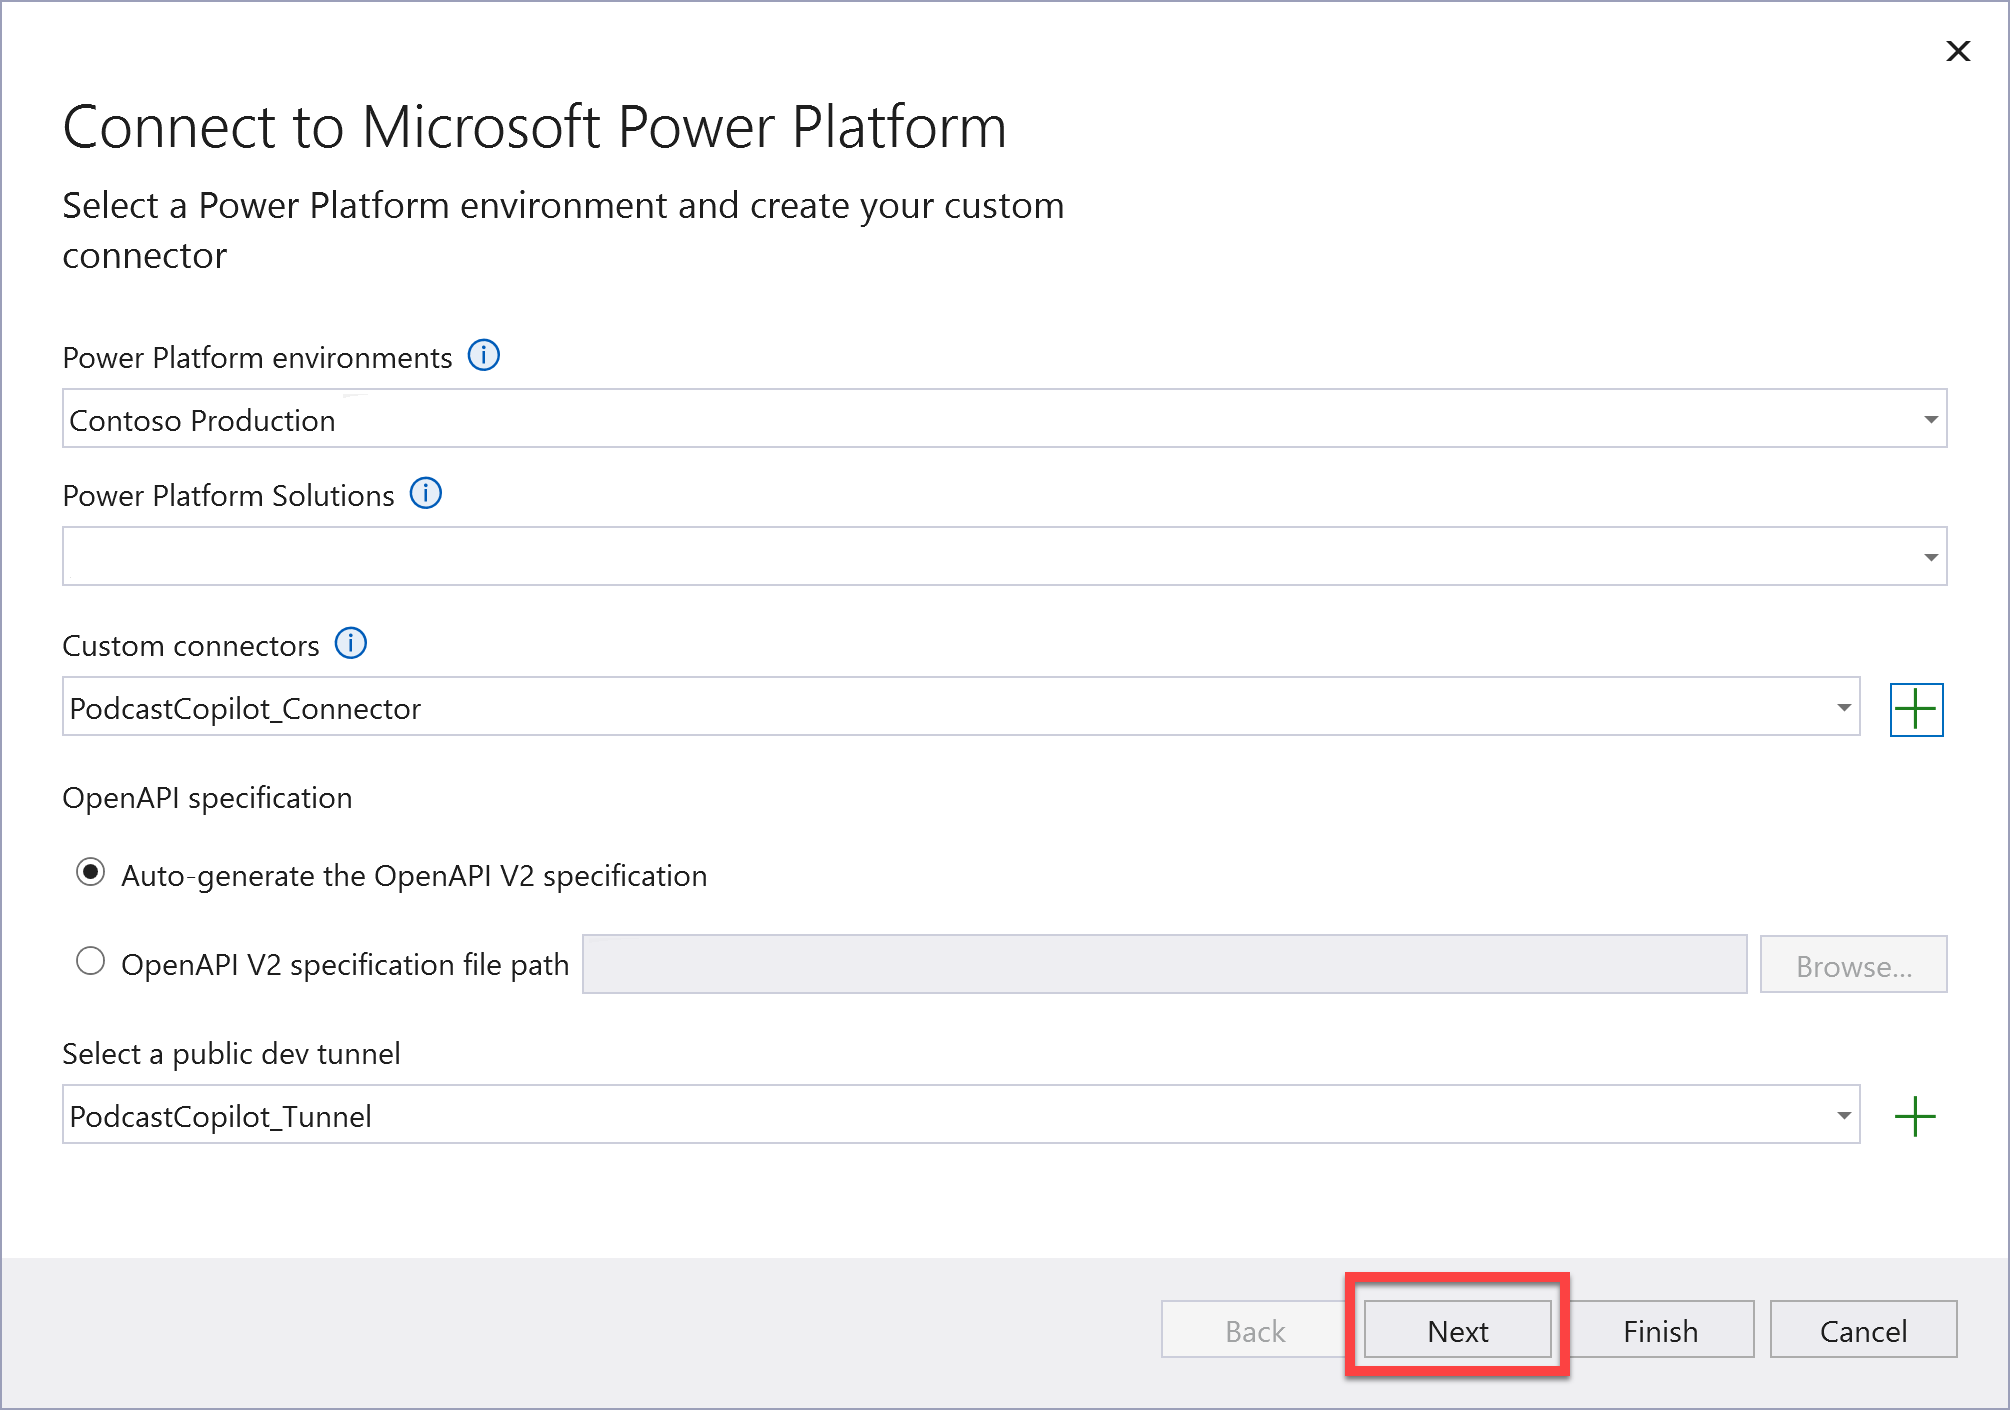Click the Back button

[x=1254, y=1330]
